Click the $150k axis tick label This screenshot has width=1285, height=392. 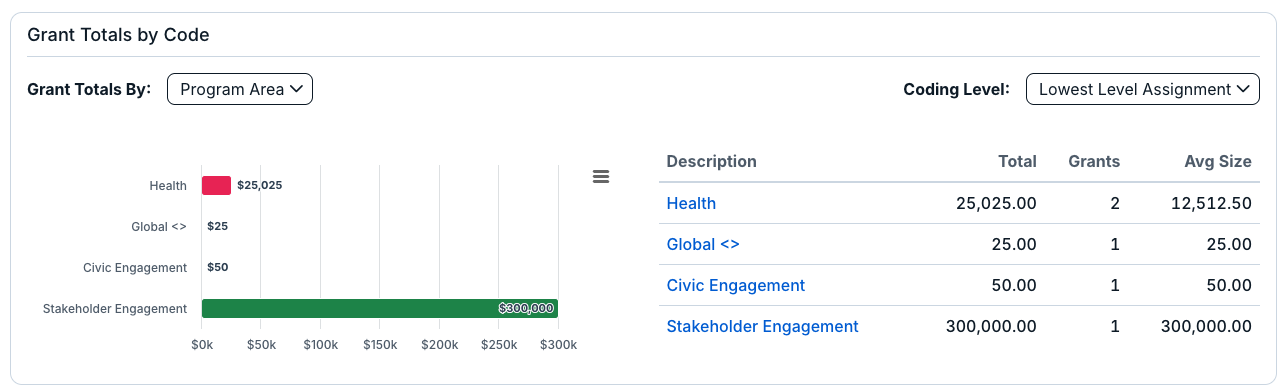(x=379, y=345)
